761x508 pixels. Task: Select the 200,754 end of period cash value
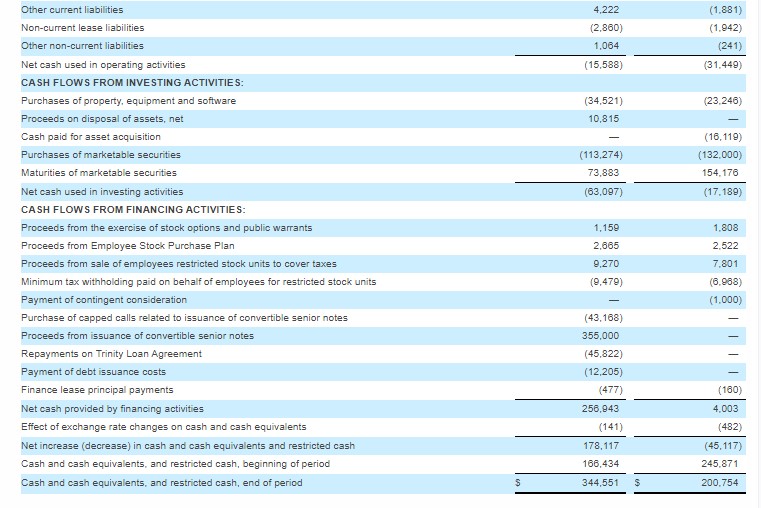(718, 483)
